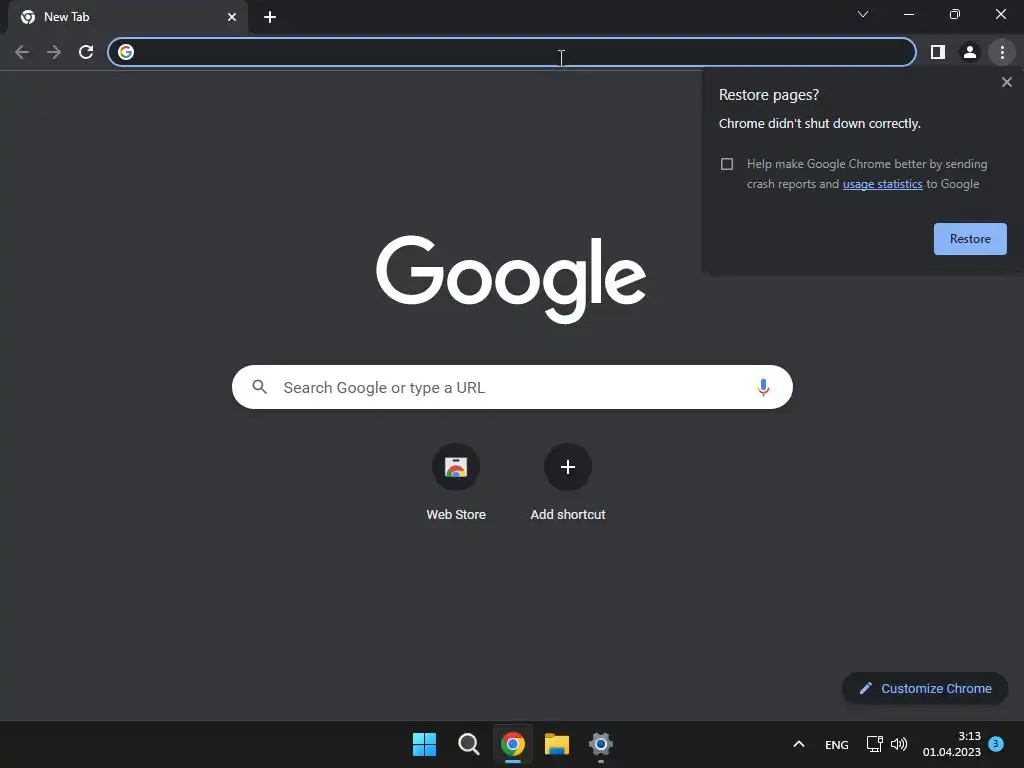This screenshot has width=1024, height=768.
Task: Open File Explorer from taskbar
Action: (557, 744)
